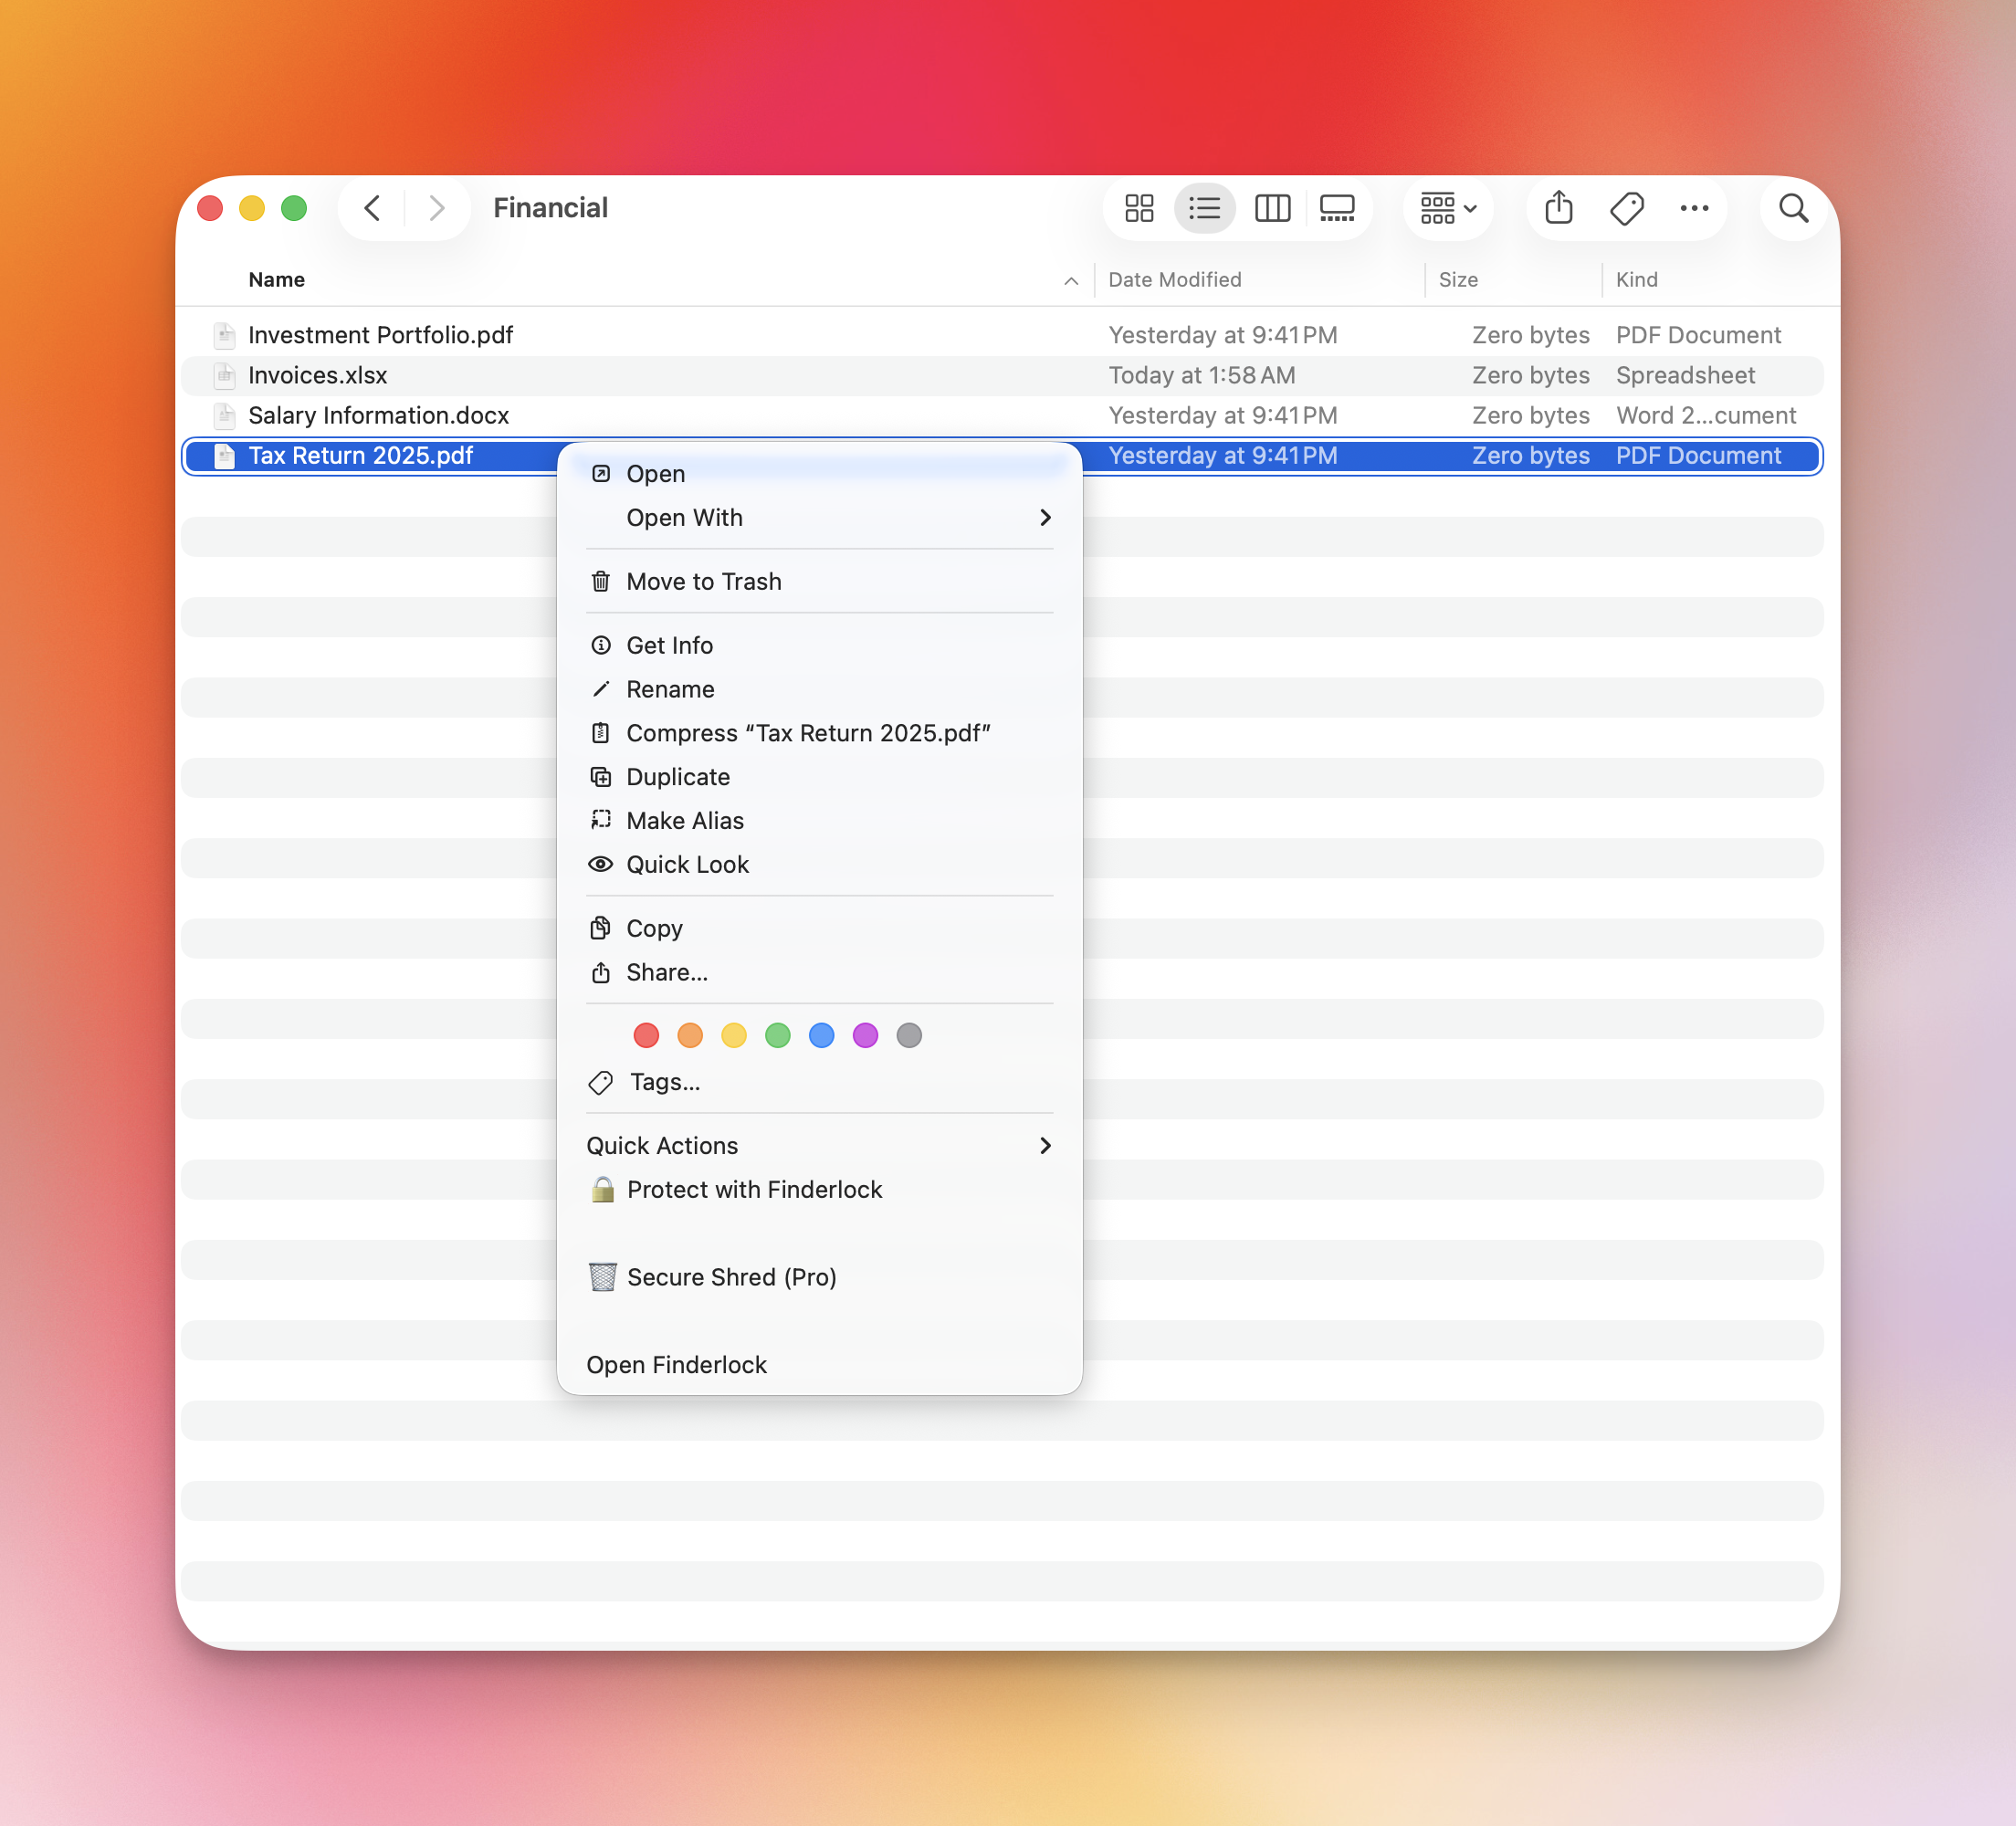The image size is (2016, 1826).
Task: Switch to list view
Action: (1205, 208)
